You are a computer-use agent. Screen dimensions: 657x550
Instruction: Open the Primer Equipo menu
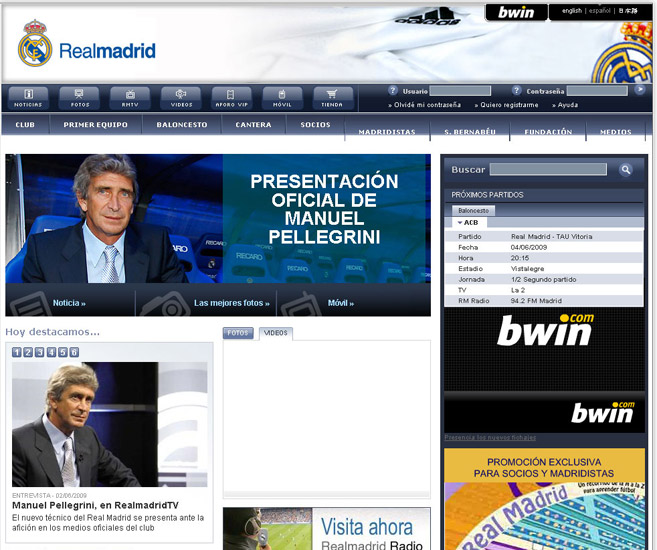[94, 126]
